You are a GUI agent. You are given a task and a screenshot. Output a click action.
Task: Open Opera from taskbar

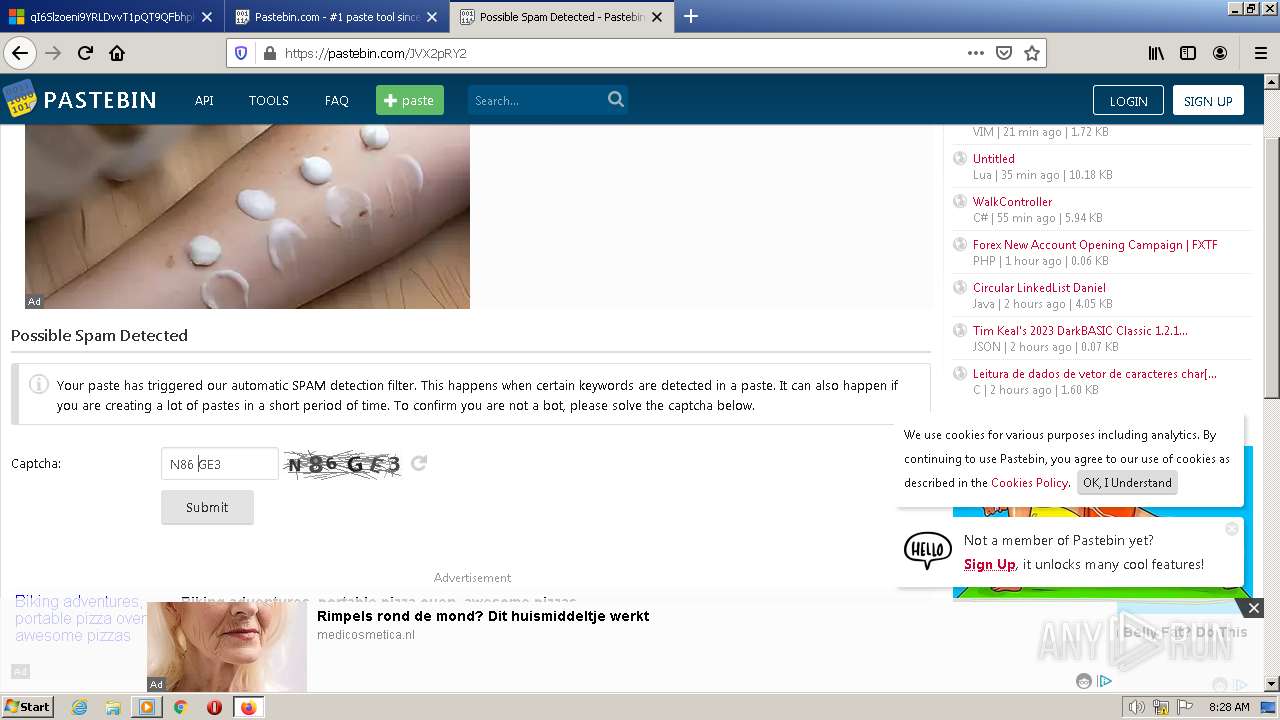214,707
